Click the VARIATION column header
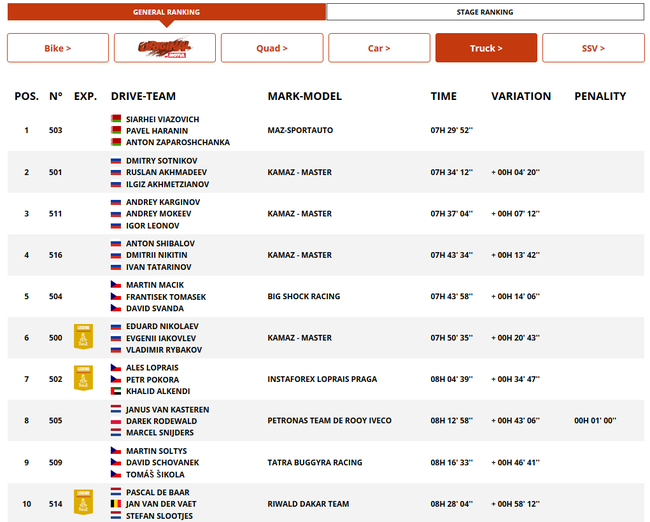This screenshot has width=650, height=522. (x=521, y=96)
